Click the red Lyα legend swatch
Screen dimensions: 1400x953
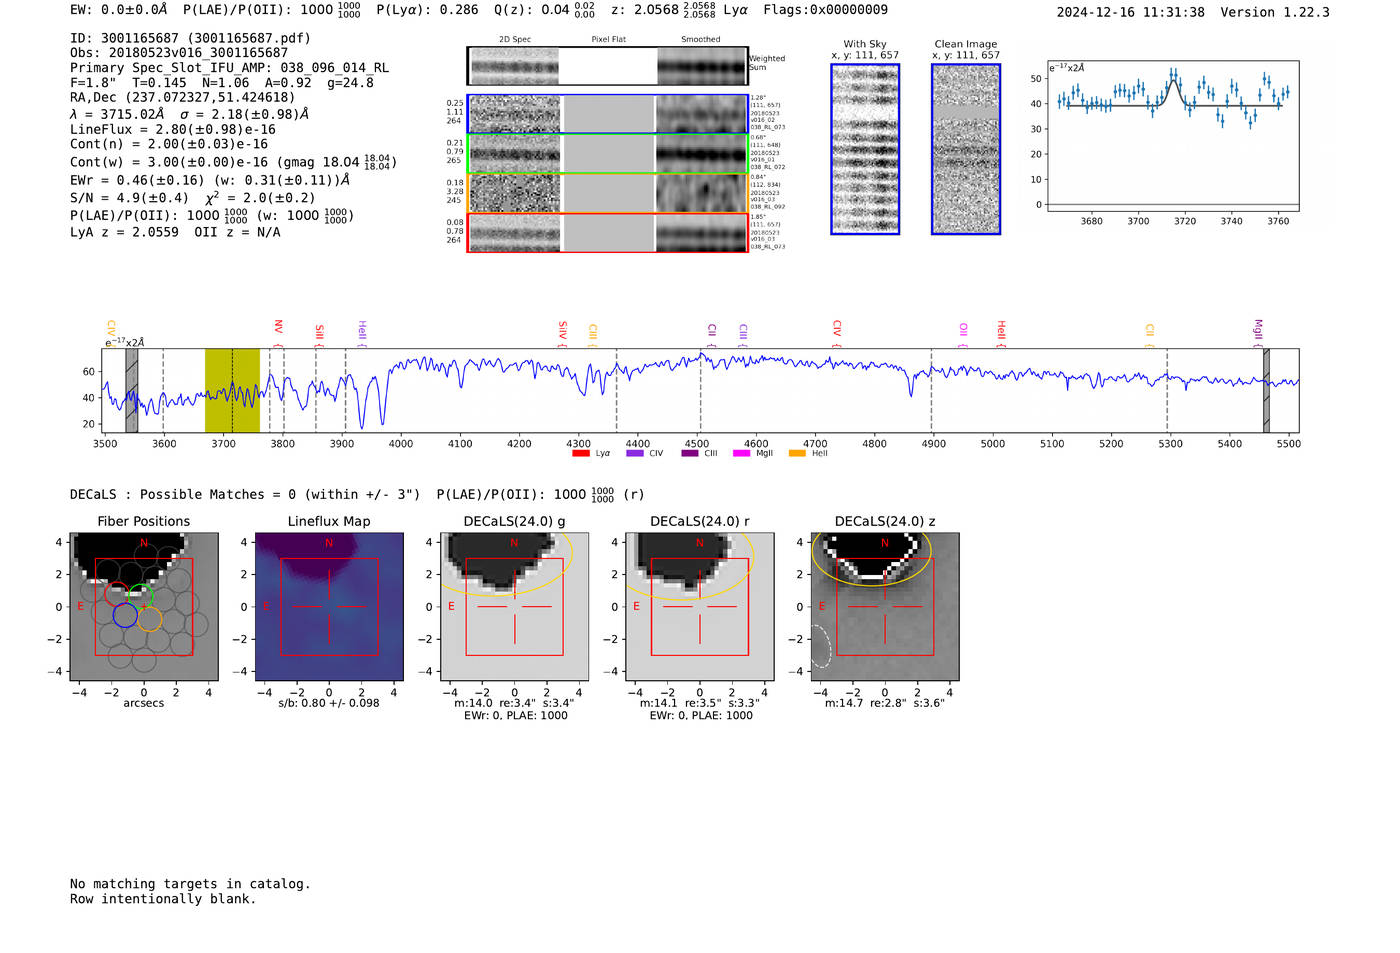[x=580, y=454]
